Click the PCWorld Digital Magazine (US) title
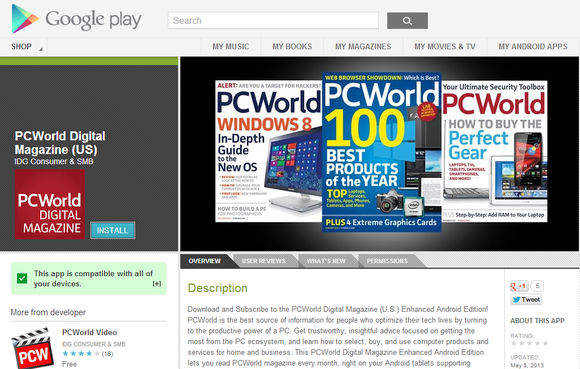This screenshot has width=580, height=369. [60, 143]
